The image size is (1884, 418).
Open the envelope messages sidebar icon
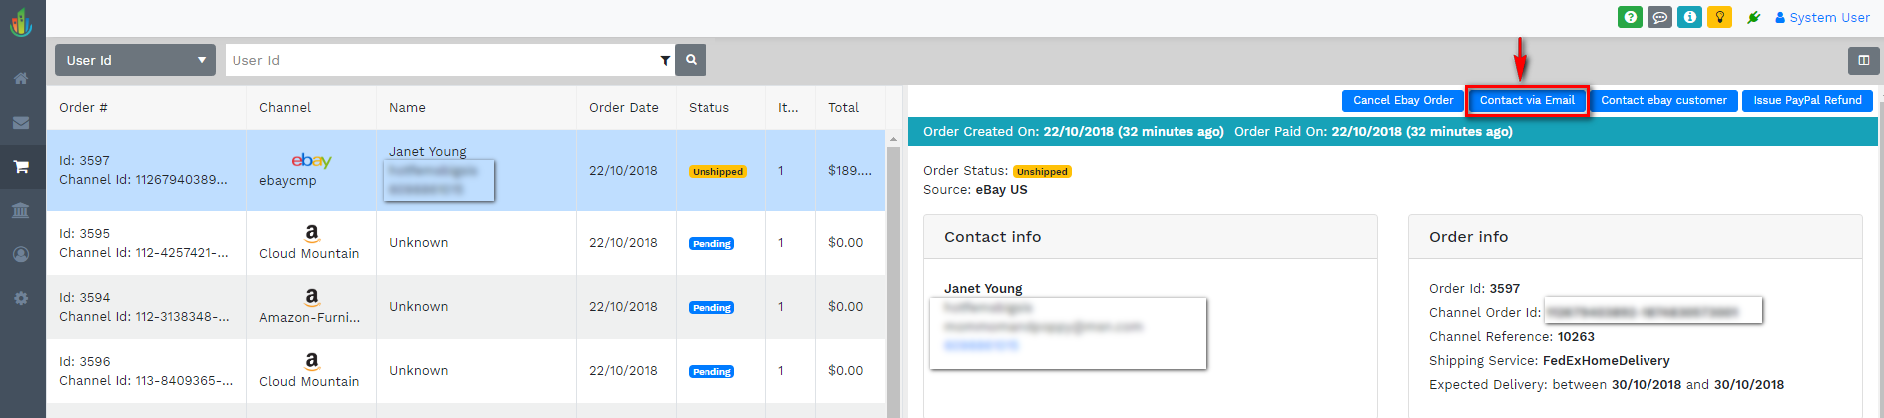pos(21,123)
